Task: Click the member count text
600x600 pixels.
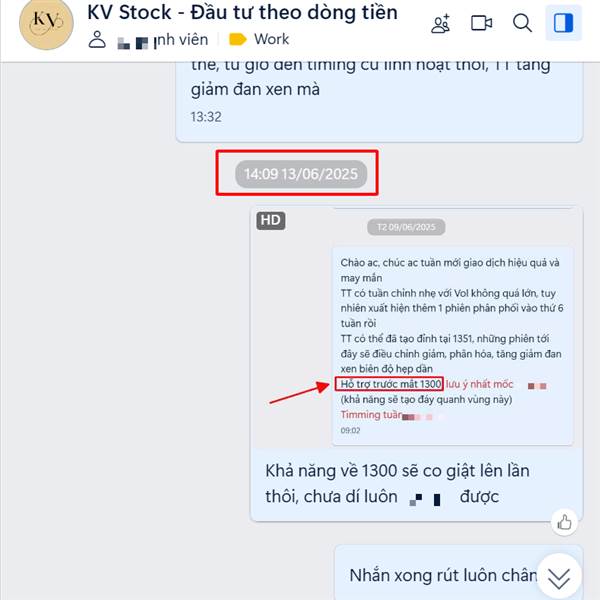Action: coord(163,40)
